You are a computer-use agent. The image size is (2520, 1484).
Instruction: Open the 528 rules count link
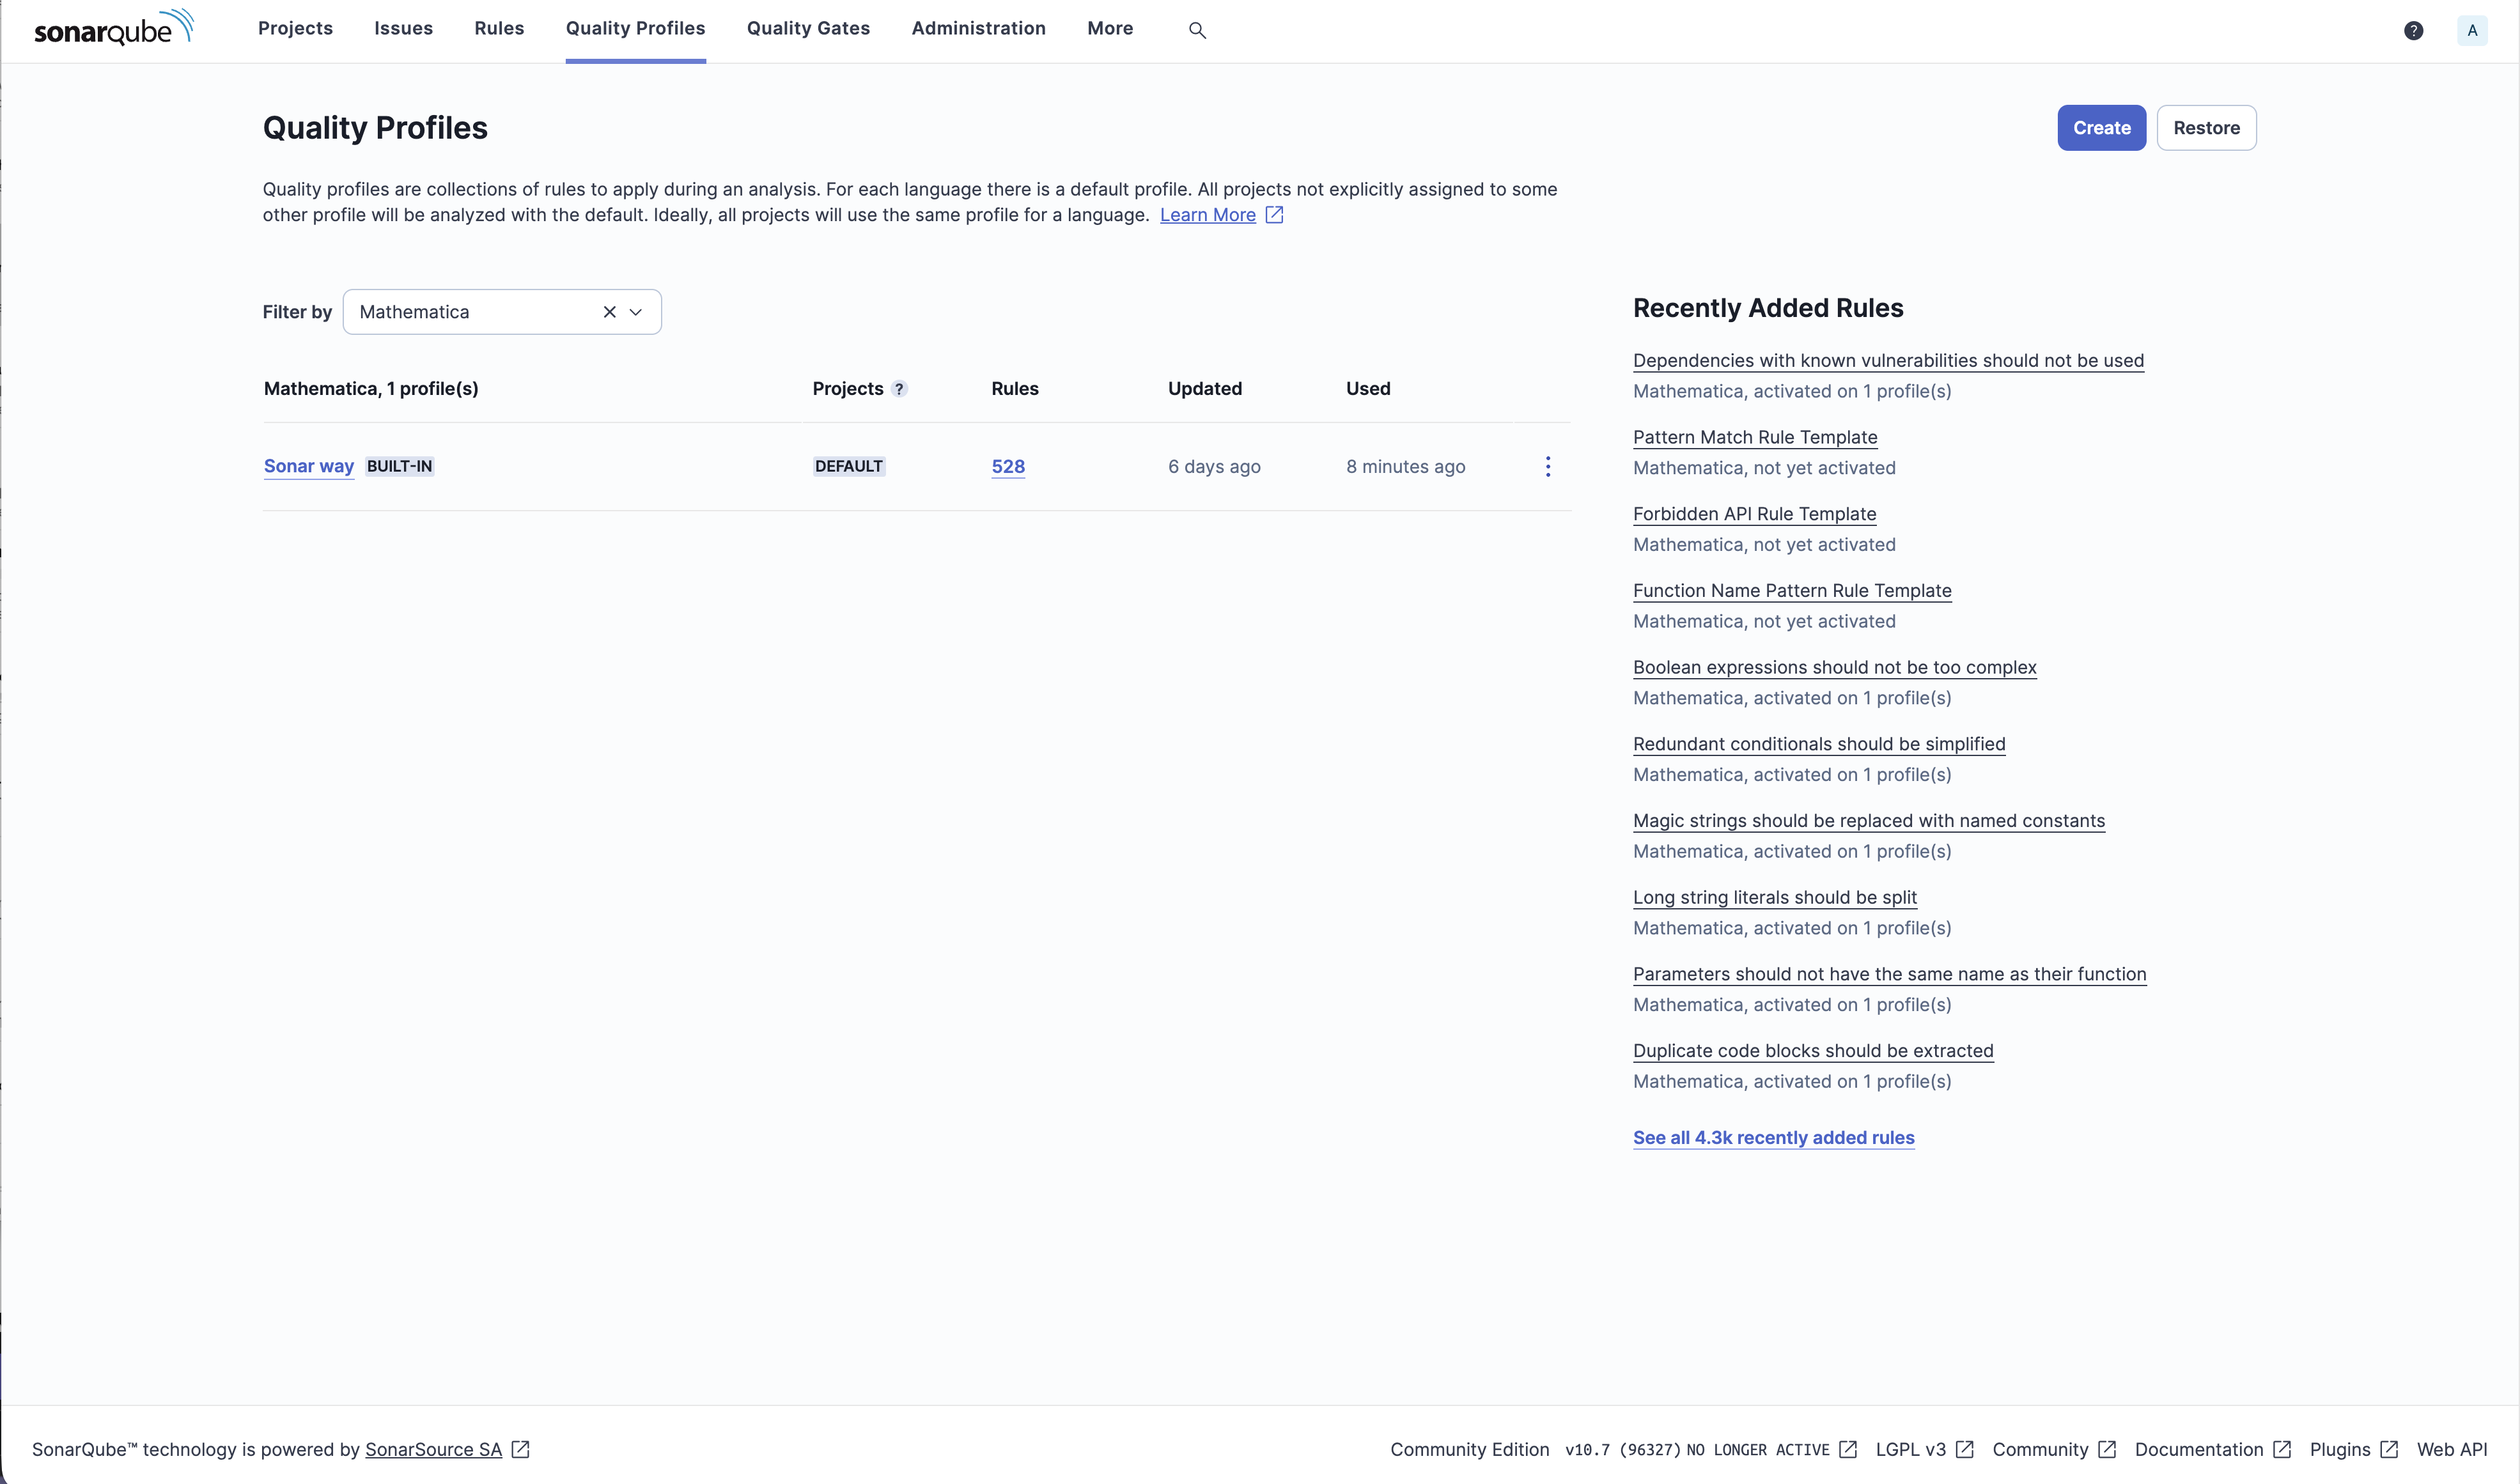click(x=1007, y=467)
